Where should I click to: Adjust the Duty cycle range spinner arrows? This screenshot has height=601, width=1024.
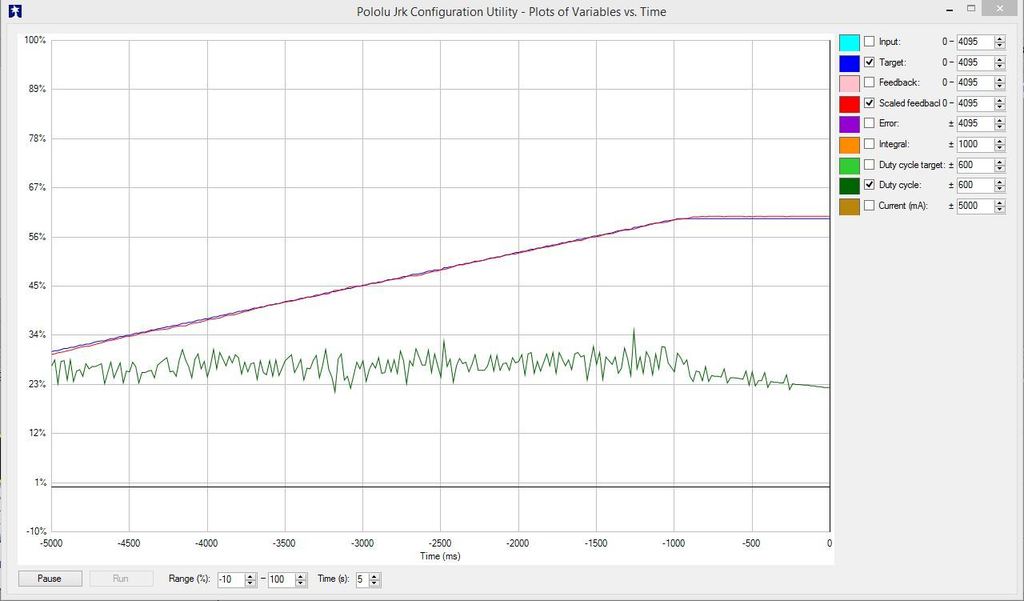(1000, 186)
